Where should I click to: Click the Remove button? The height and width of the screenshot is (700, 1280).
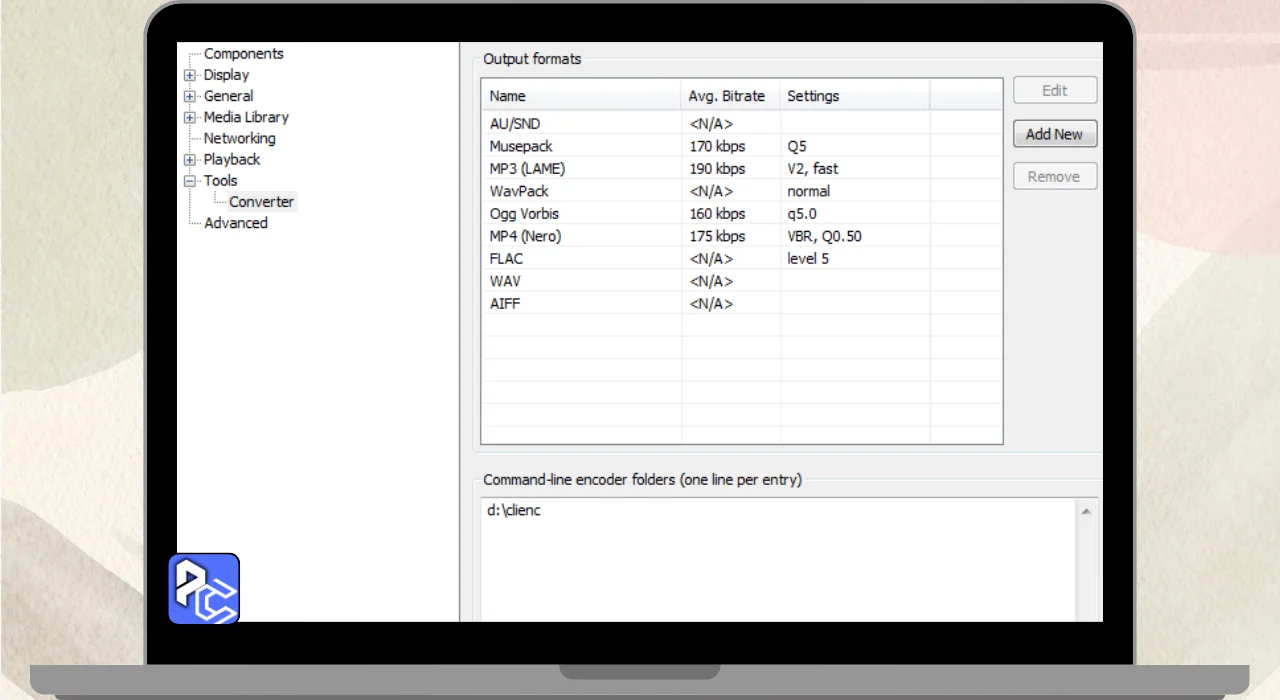[x=1054, y=176]
